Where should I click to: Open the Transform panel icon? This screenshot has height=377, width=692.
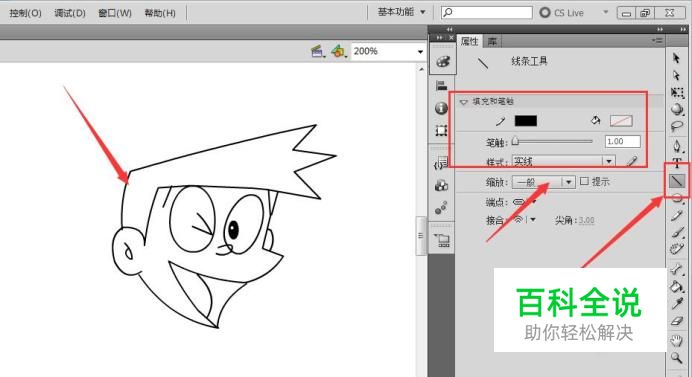(441, 130)
